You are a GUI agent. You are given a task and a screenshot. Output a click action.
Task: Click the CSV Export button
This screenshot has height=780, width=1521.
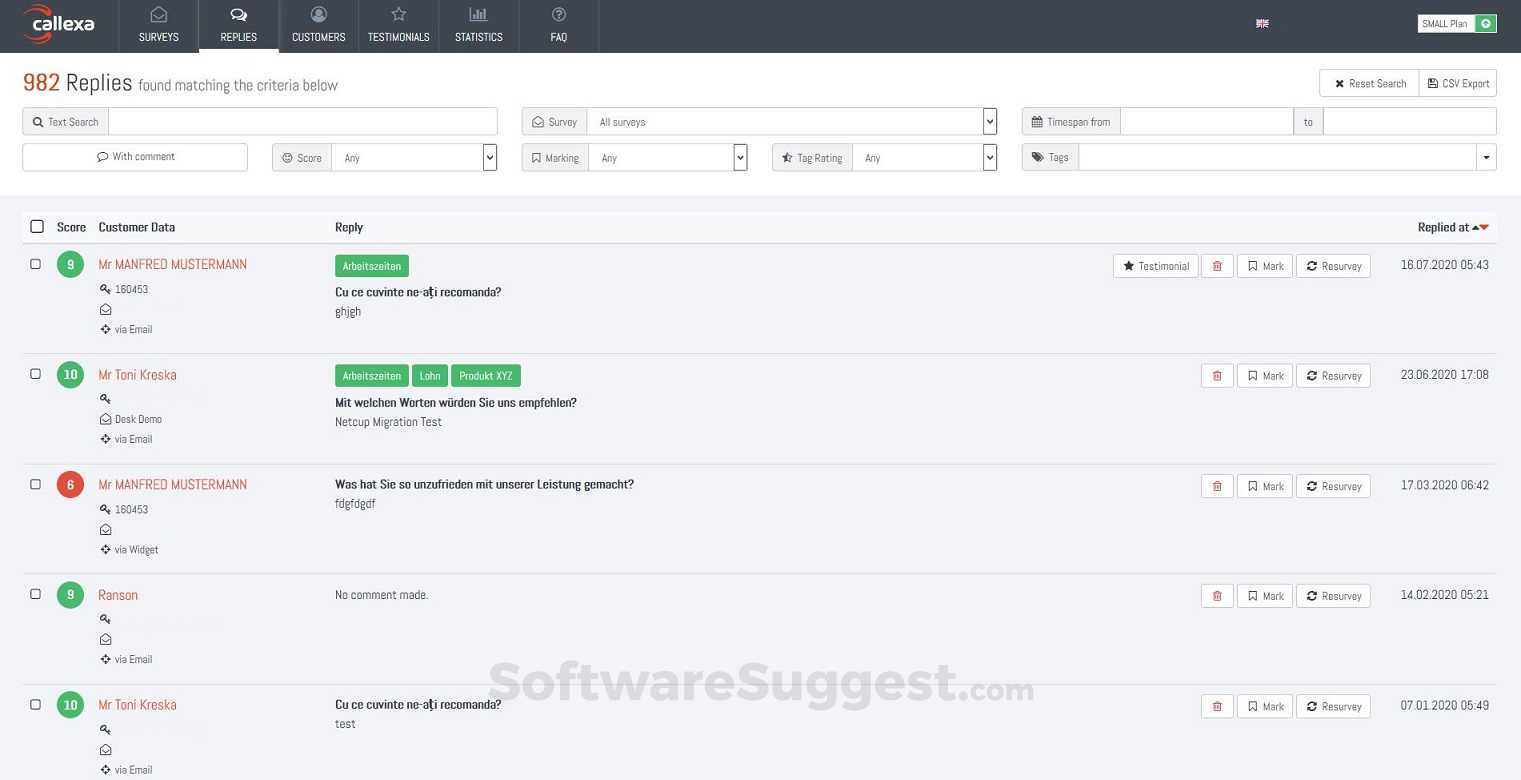pyautogui.click(x=1458, y=83)
